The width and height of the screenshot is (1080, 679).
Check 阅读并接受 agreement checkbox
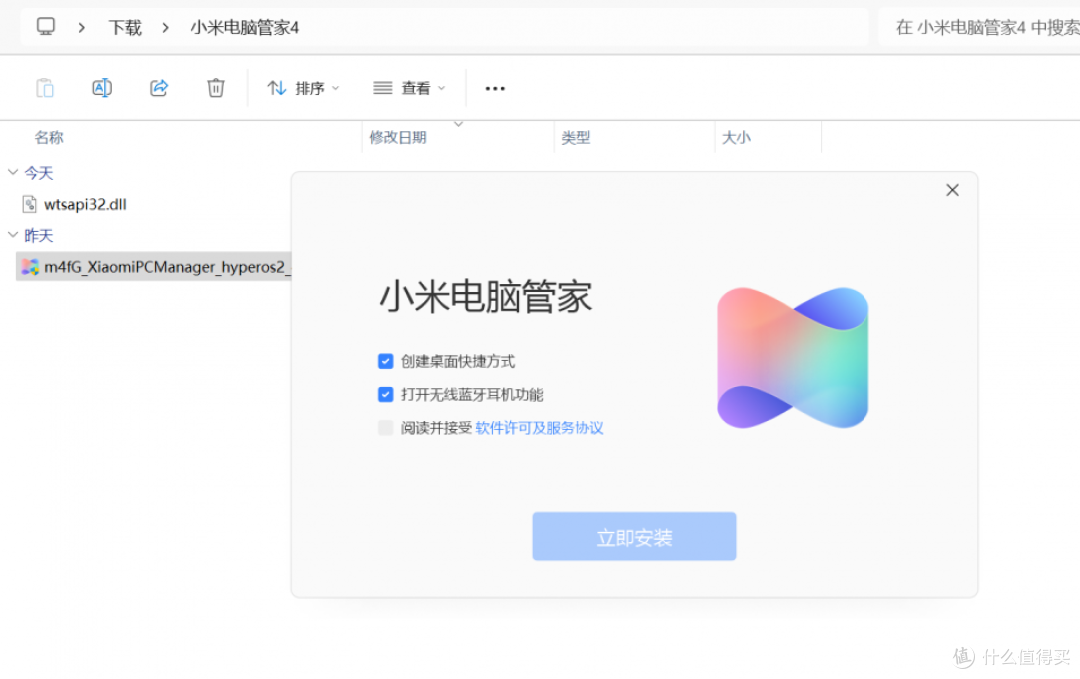coord(386,428)
